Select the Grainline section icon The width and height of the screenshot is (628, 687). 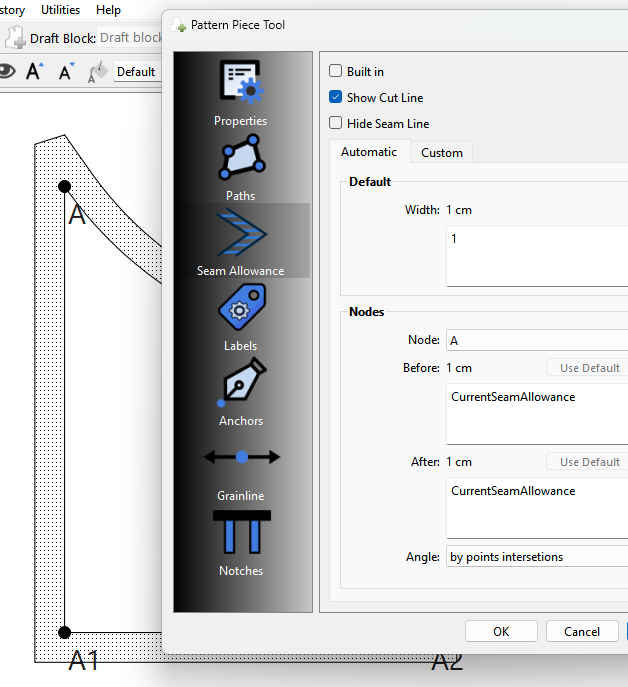240,466
